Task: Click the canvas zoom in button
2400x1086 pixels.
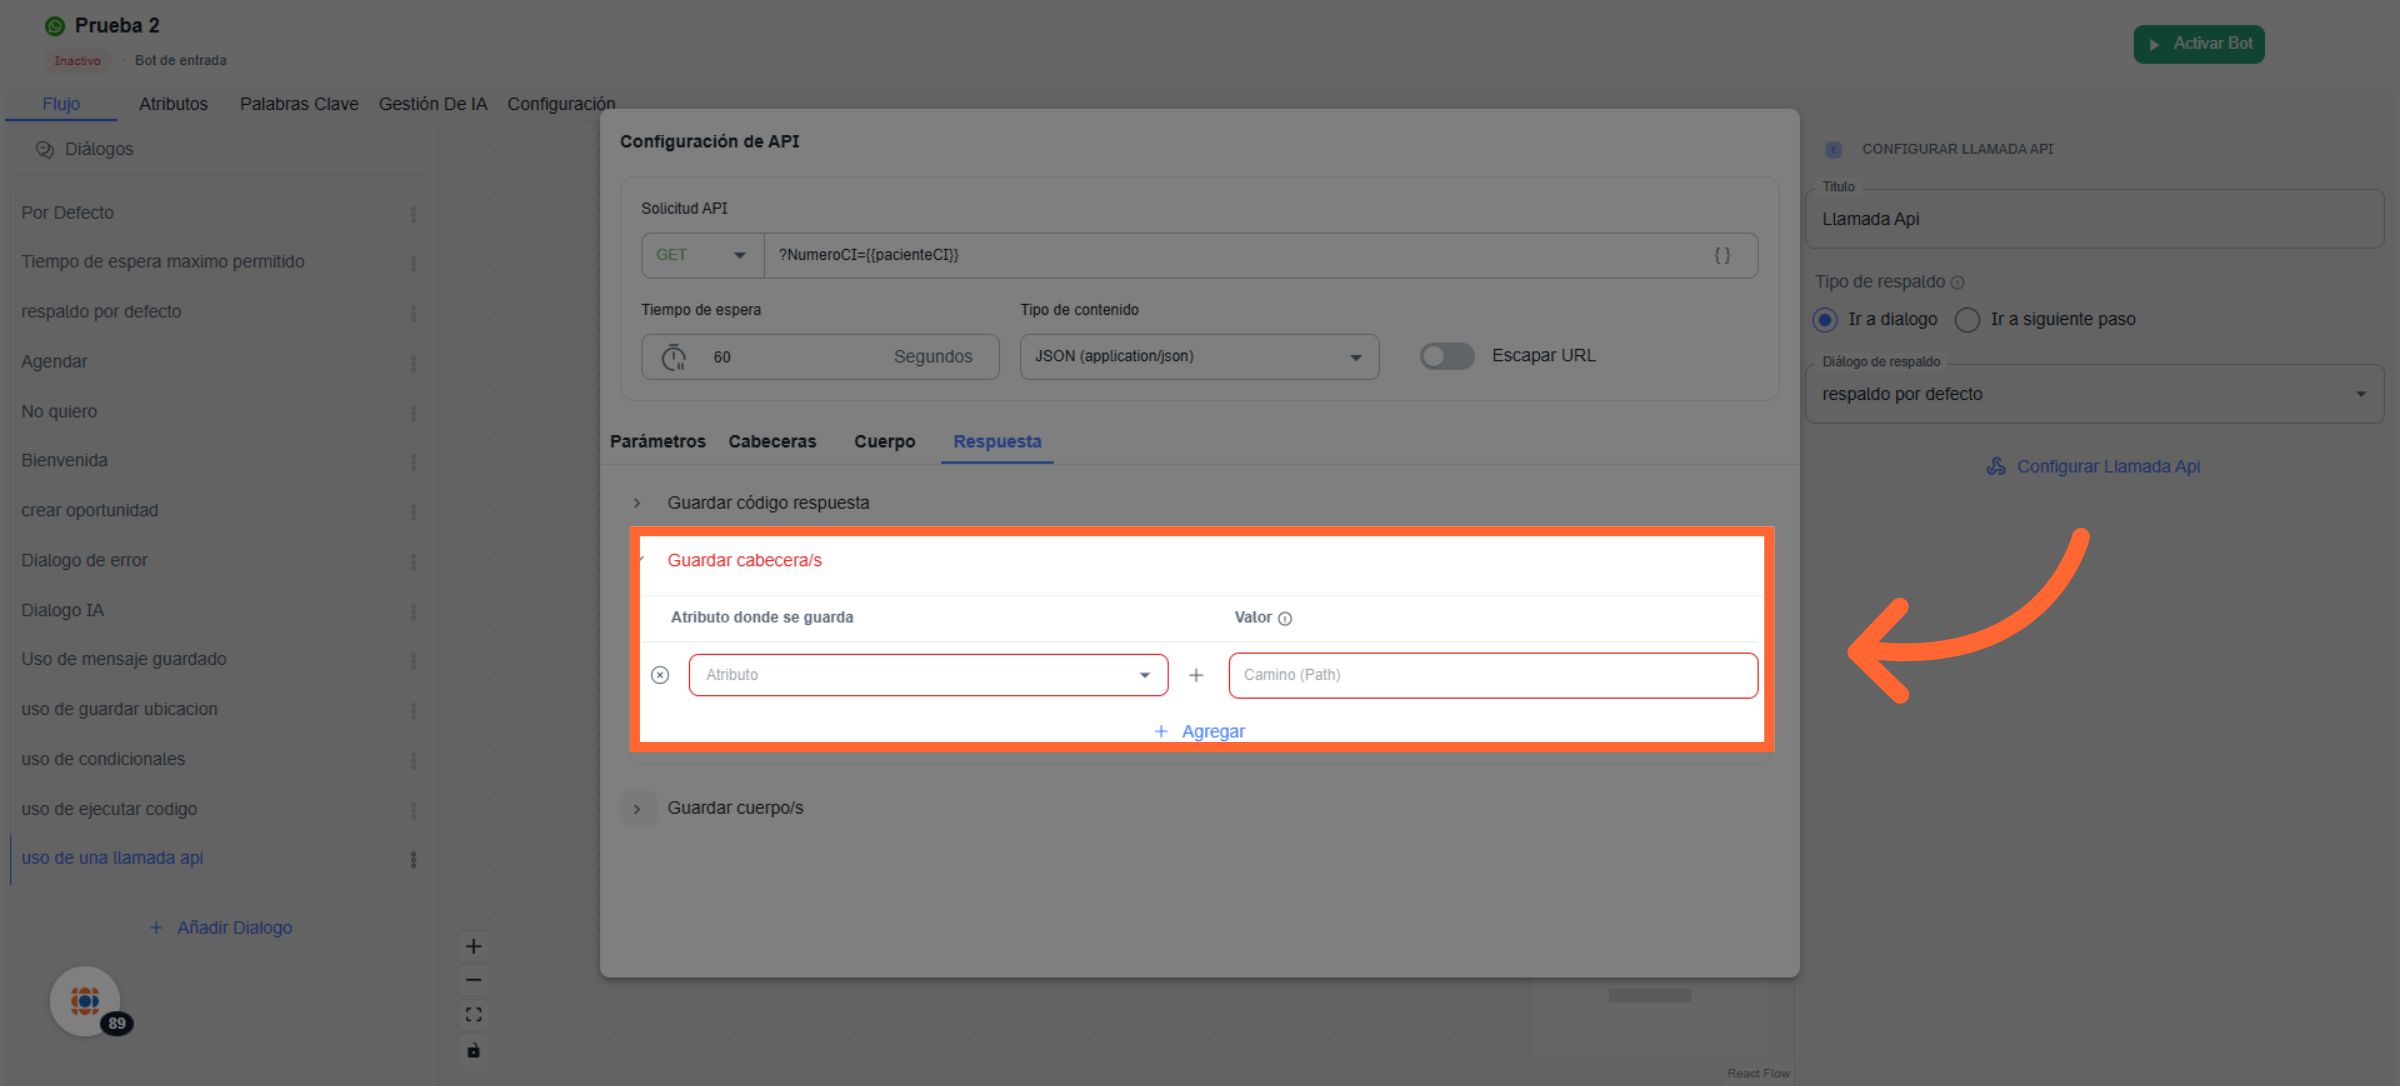Action: pos(474,946)
